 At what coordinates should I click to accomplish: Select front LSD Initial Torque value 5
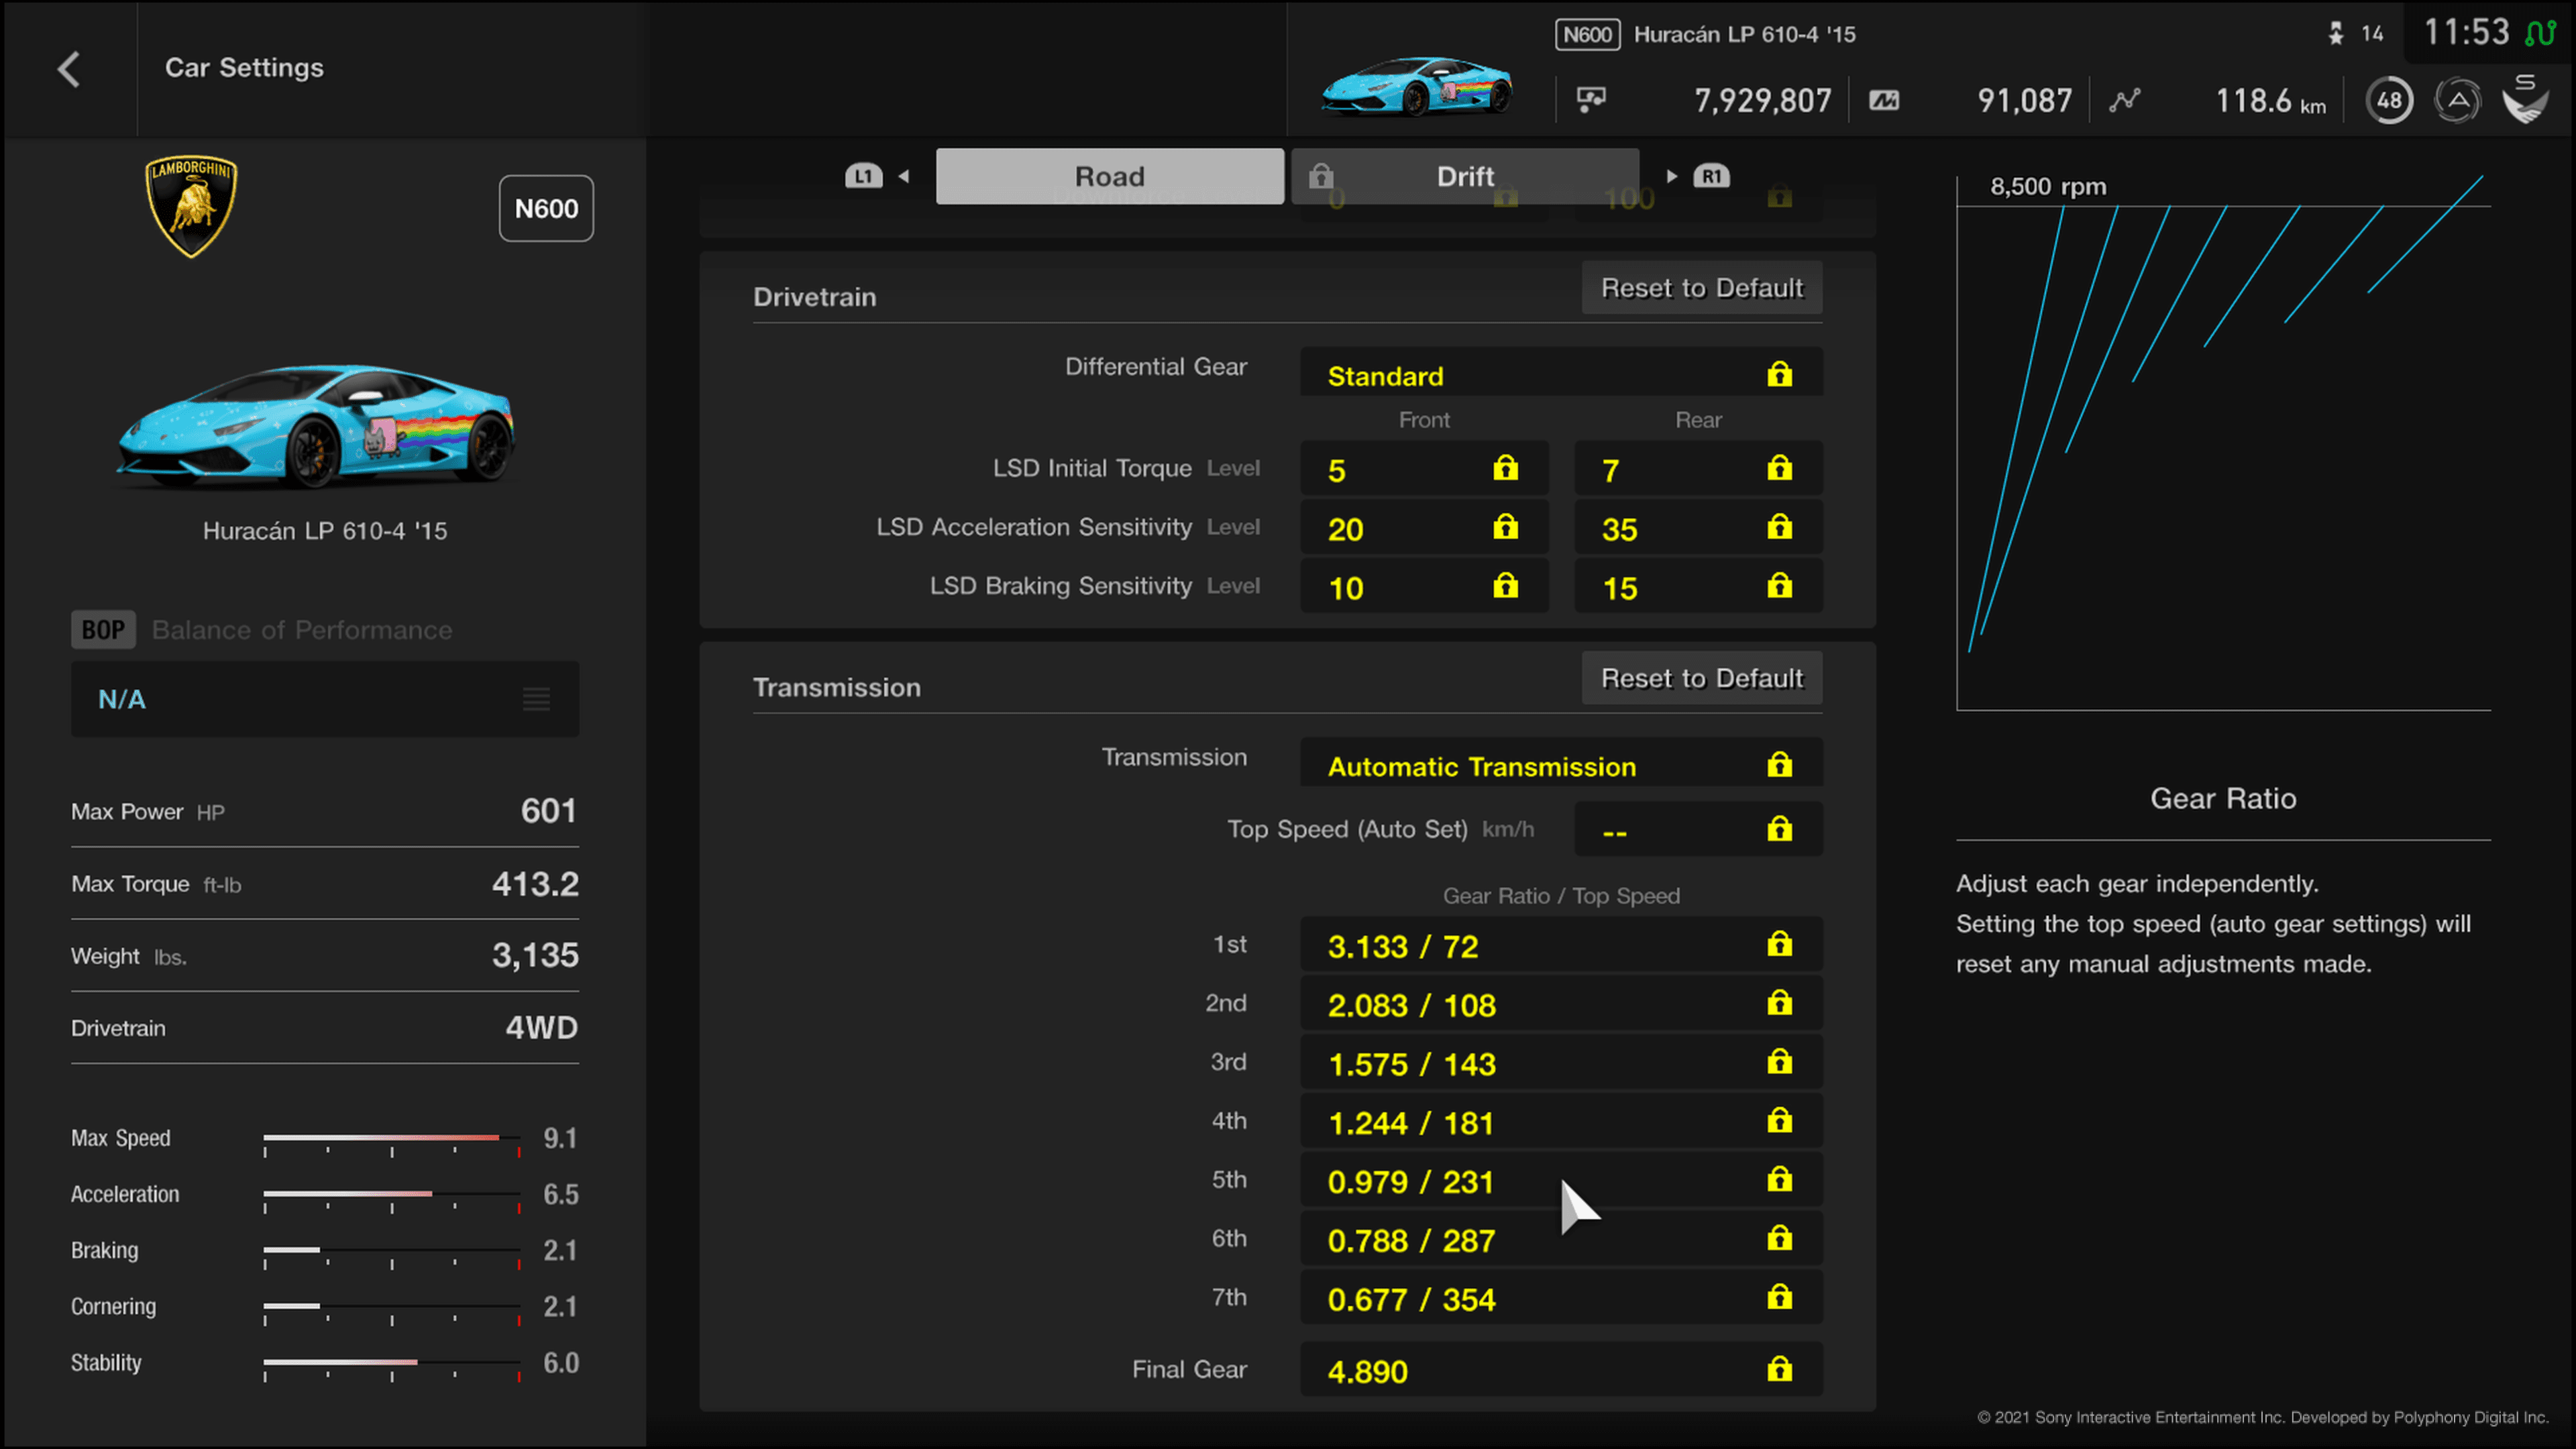pos(1424,468)
